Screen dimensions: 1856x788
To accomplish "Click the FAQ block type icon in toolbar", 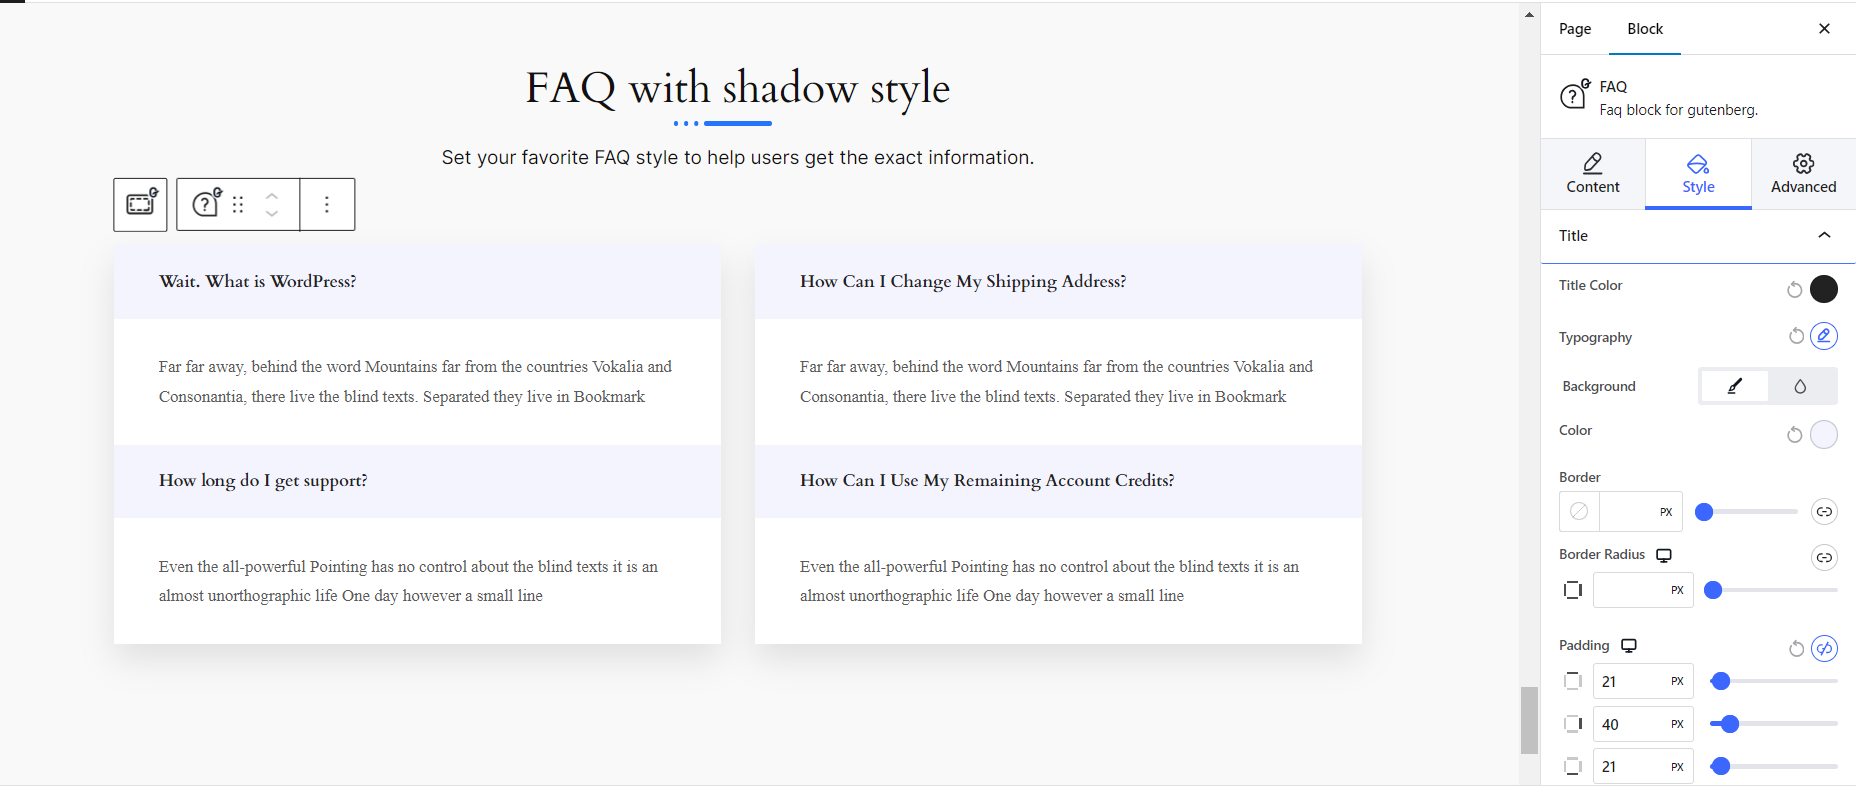I will point(206,204).
